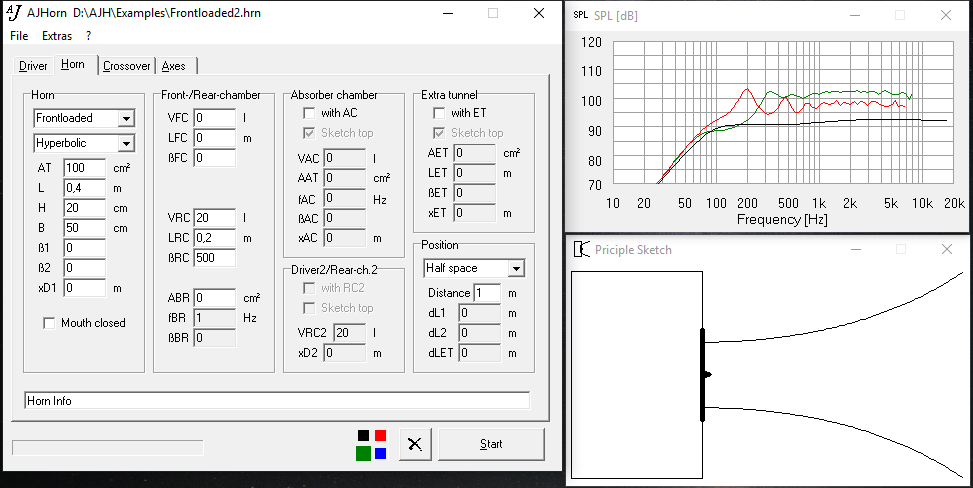Enable the 'with ET' checkbox

(439, 113)
